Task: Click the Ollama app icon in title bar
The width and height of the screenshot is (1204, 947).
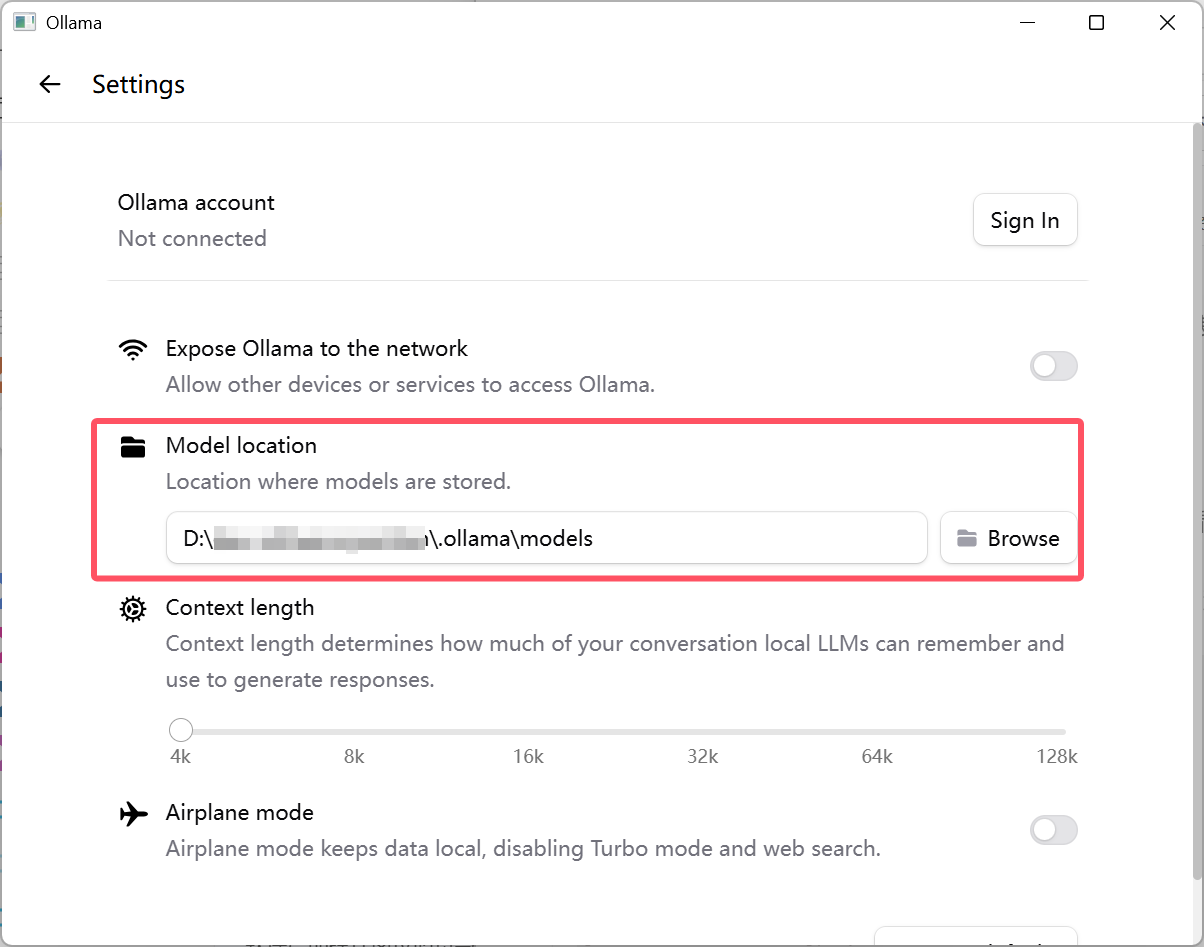Action: point(24,22)
